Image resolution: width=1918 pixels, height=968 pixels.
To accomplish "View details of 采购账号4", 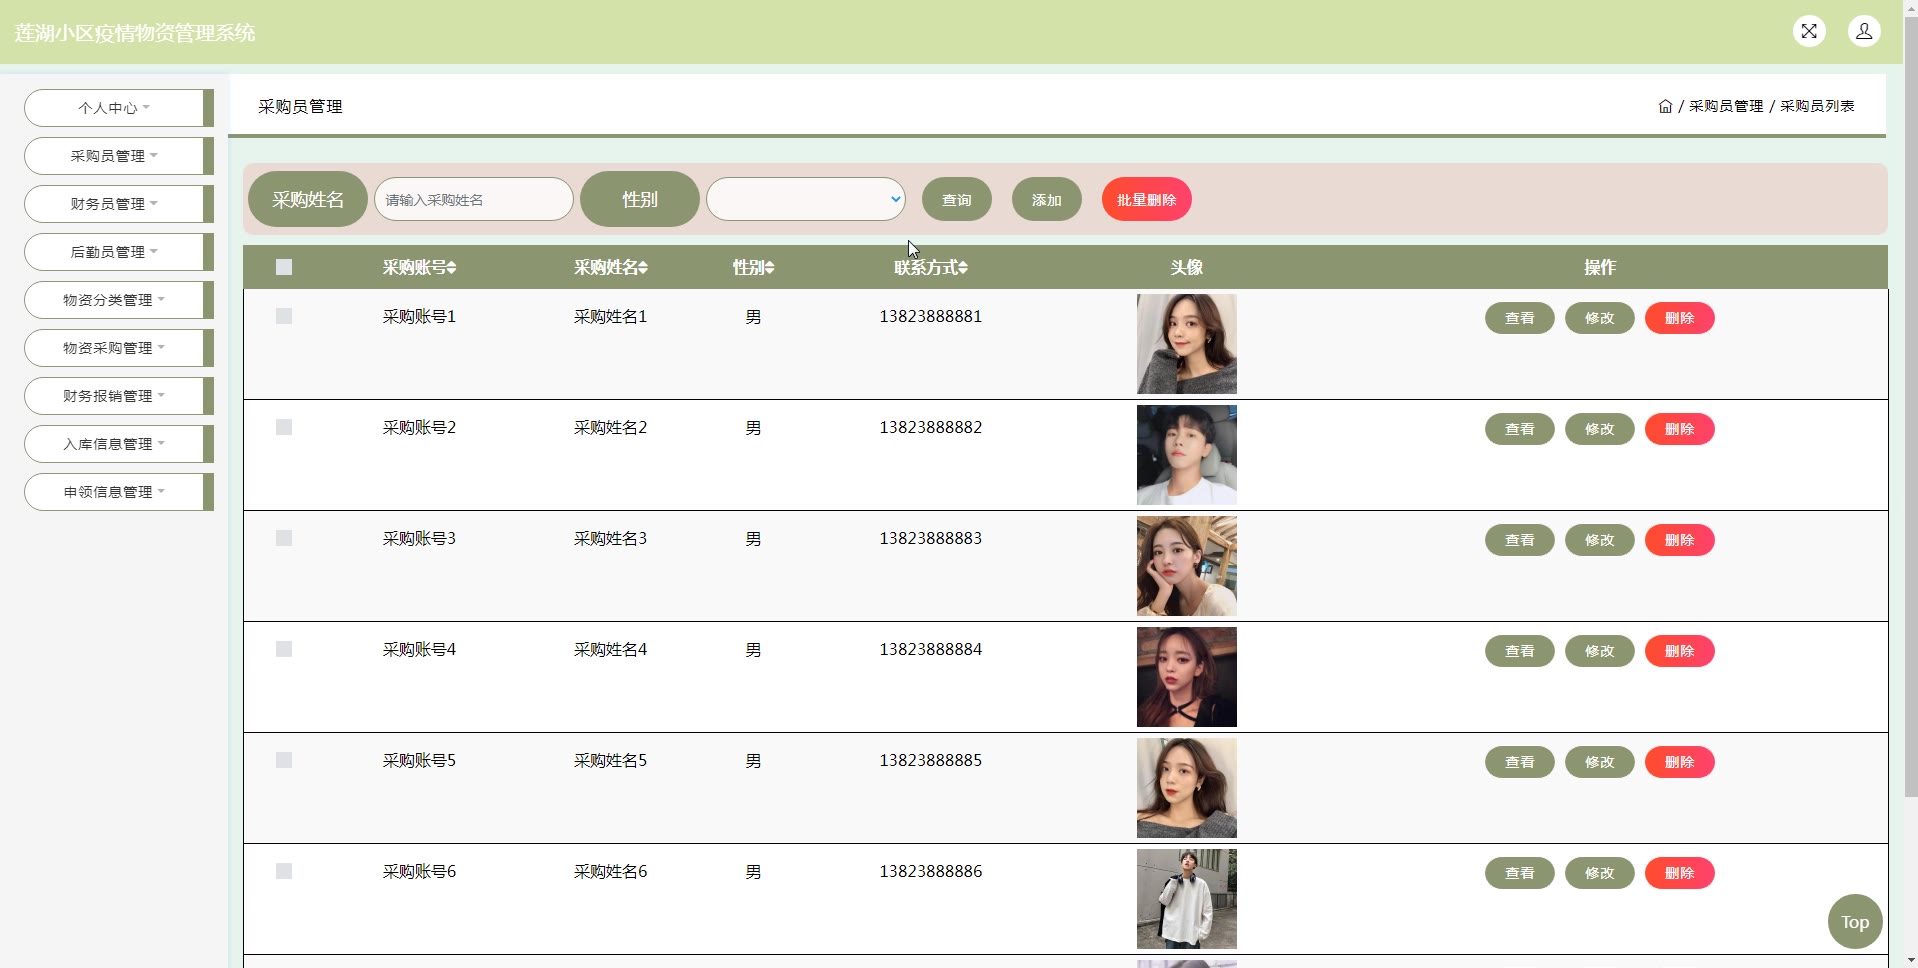I will click(x=1520, y=651).
